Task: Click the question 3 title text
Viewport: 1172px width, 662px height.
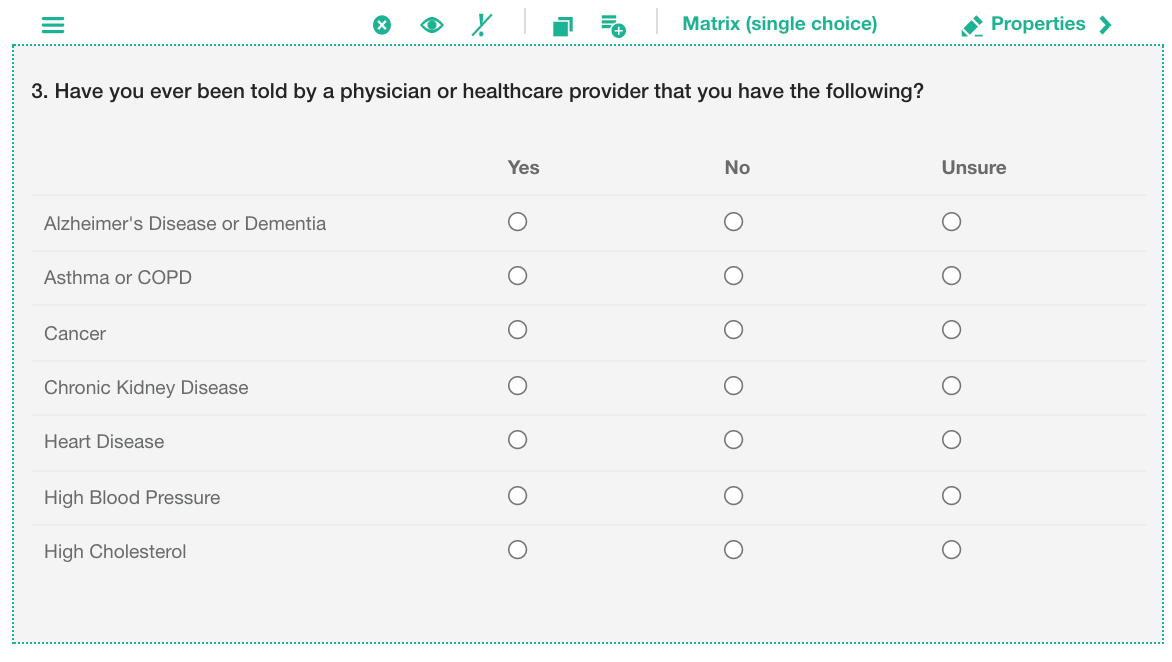Action: point(477,92)
